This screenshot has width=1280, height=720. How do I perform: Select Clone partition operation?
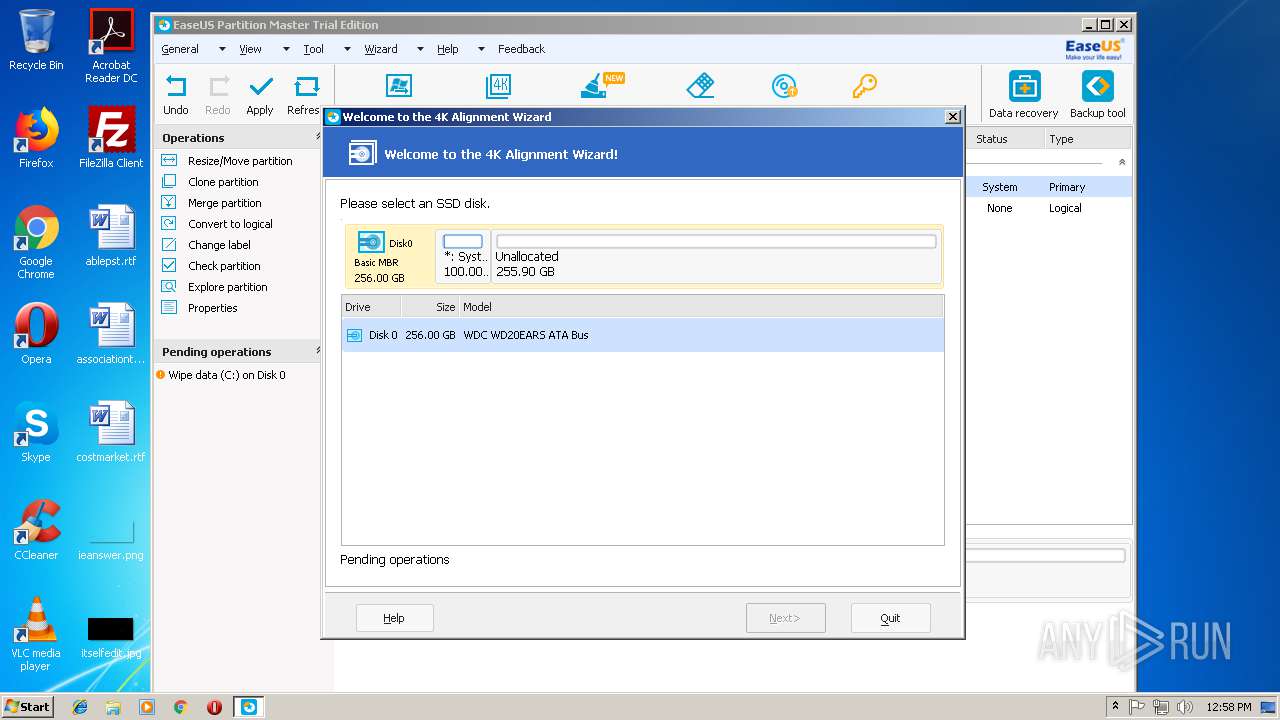223,182
